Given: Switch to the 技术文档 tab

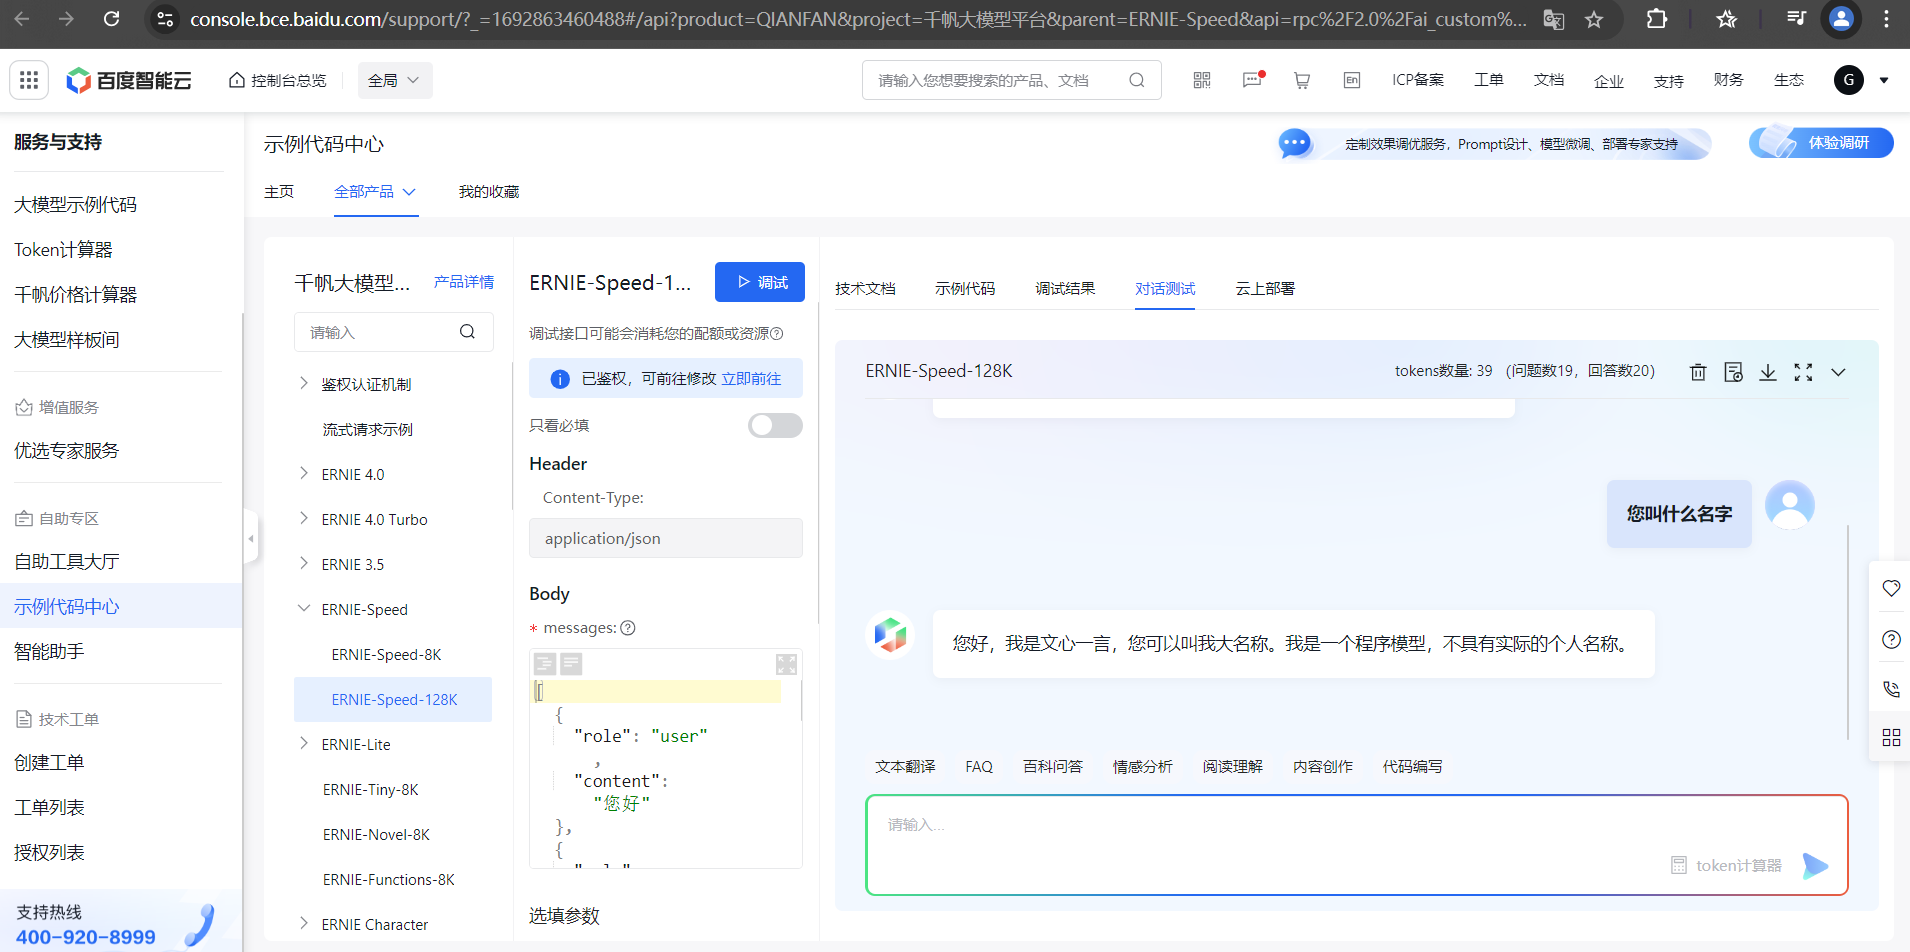Looking at the screenshot, I should pos(865,288).
